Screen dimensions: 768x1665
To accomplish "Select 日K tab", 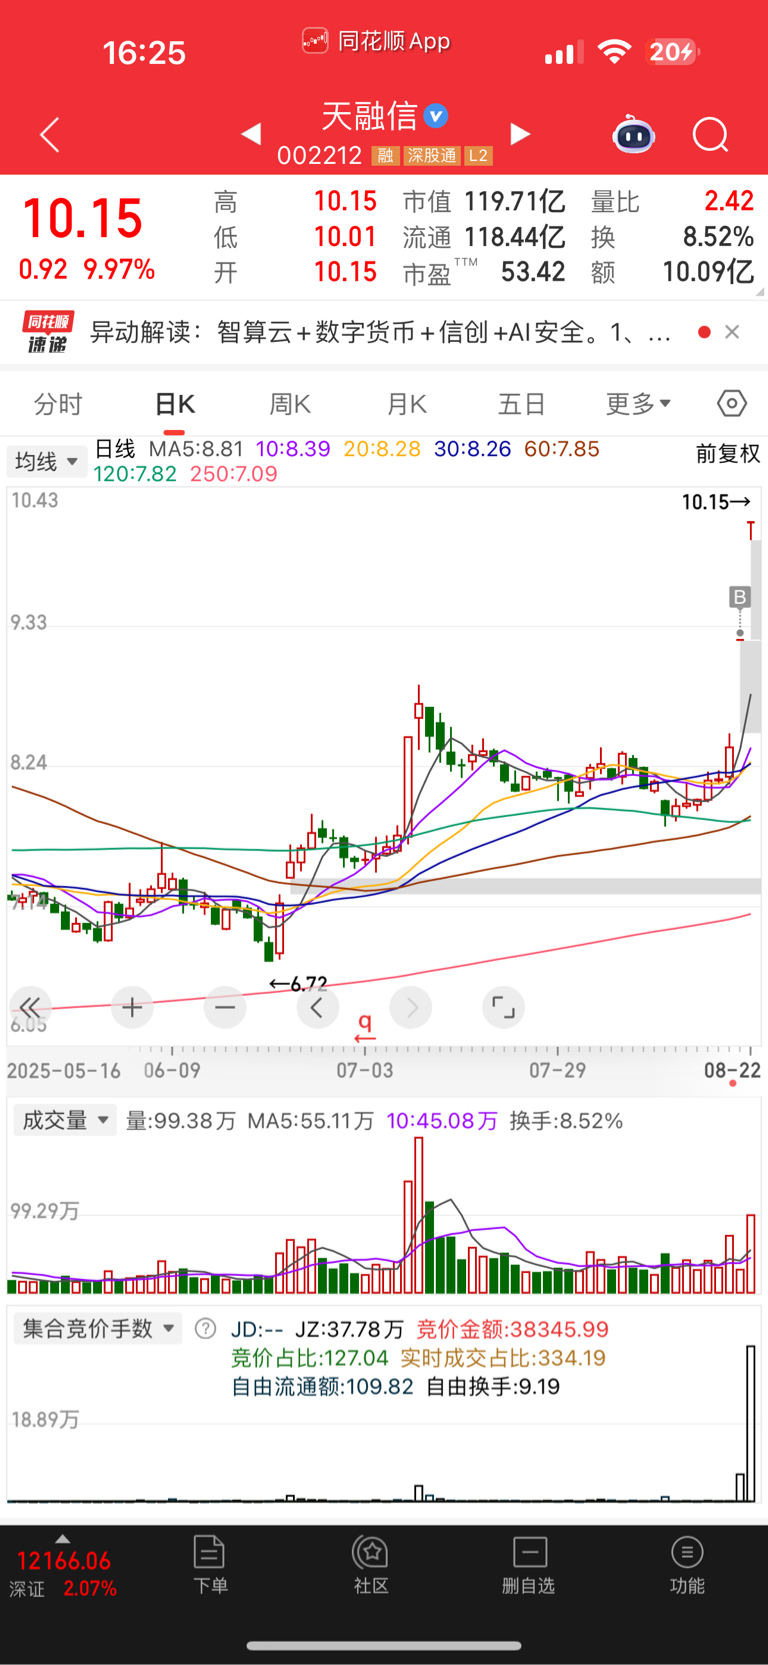I will tap(175, 404).
